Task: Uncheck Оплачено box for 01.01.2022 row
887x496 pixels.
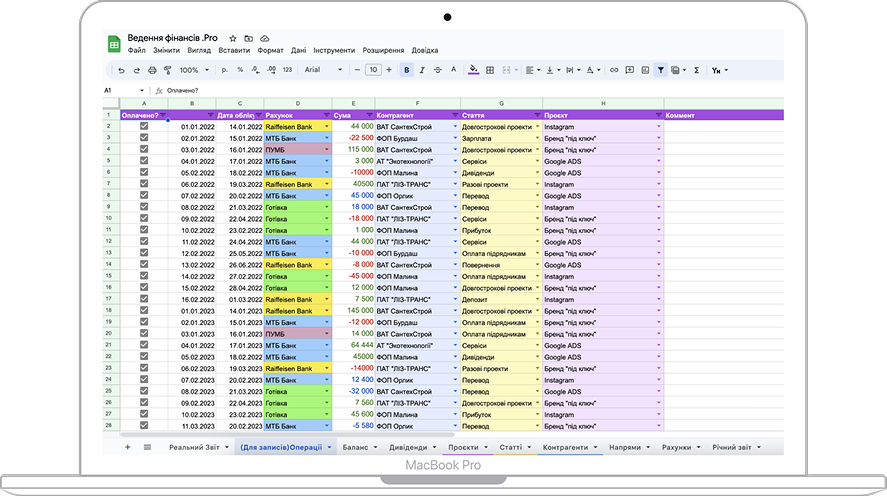Action: [144, 126]
